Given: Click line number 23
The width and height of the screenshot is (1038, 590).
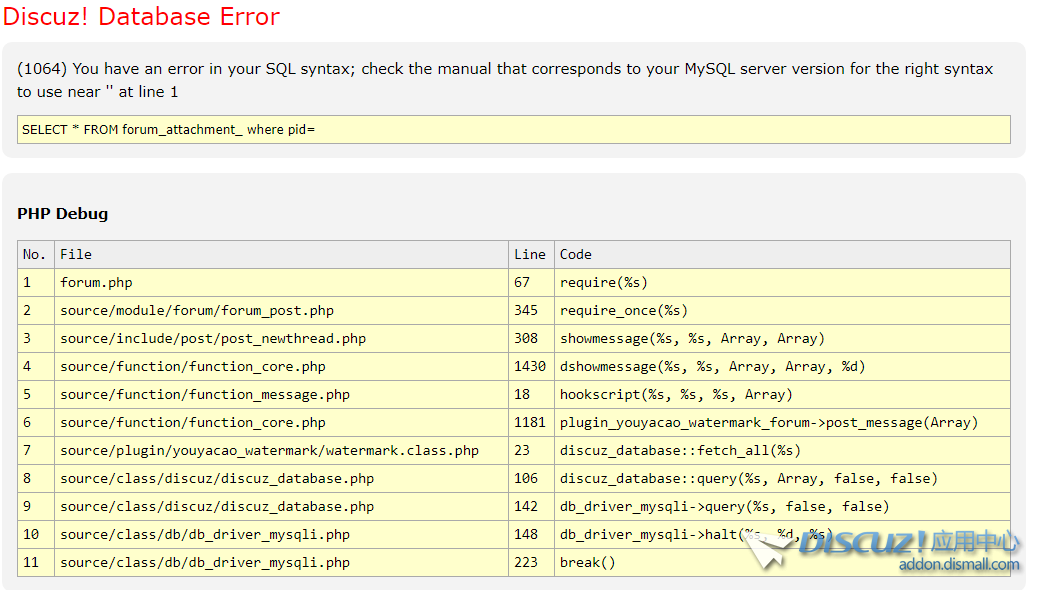Looking at the screenshot, I should [x=532, y=450].
